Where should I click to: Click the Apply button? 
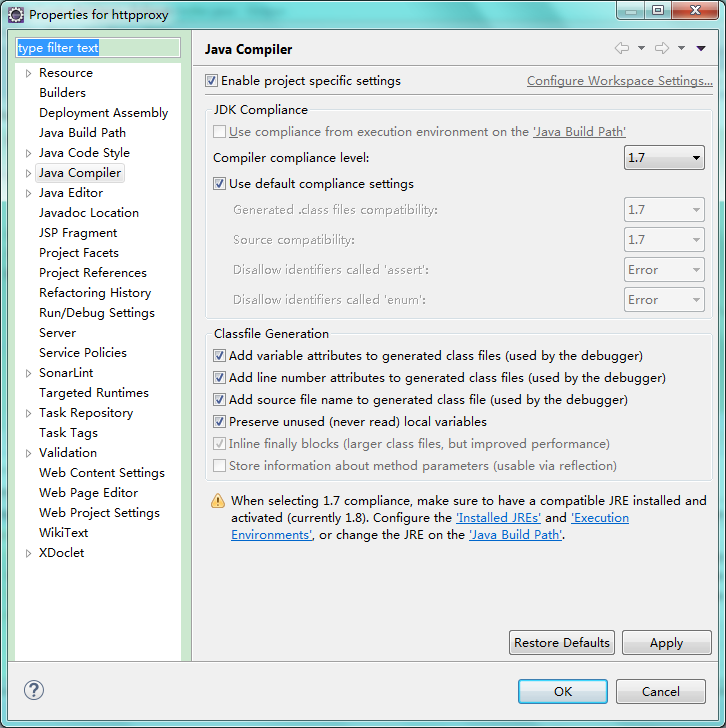click(x=667, y=643)
